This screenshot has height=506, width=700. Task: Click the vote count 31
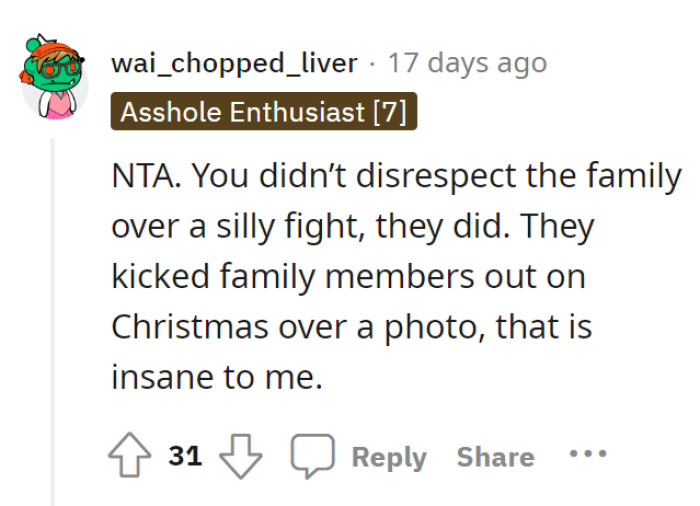tap(185, 457)
